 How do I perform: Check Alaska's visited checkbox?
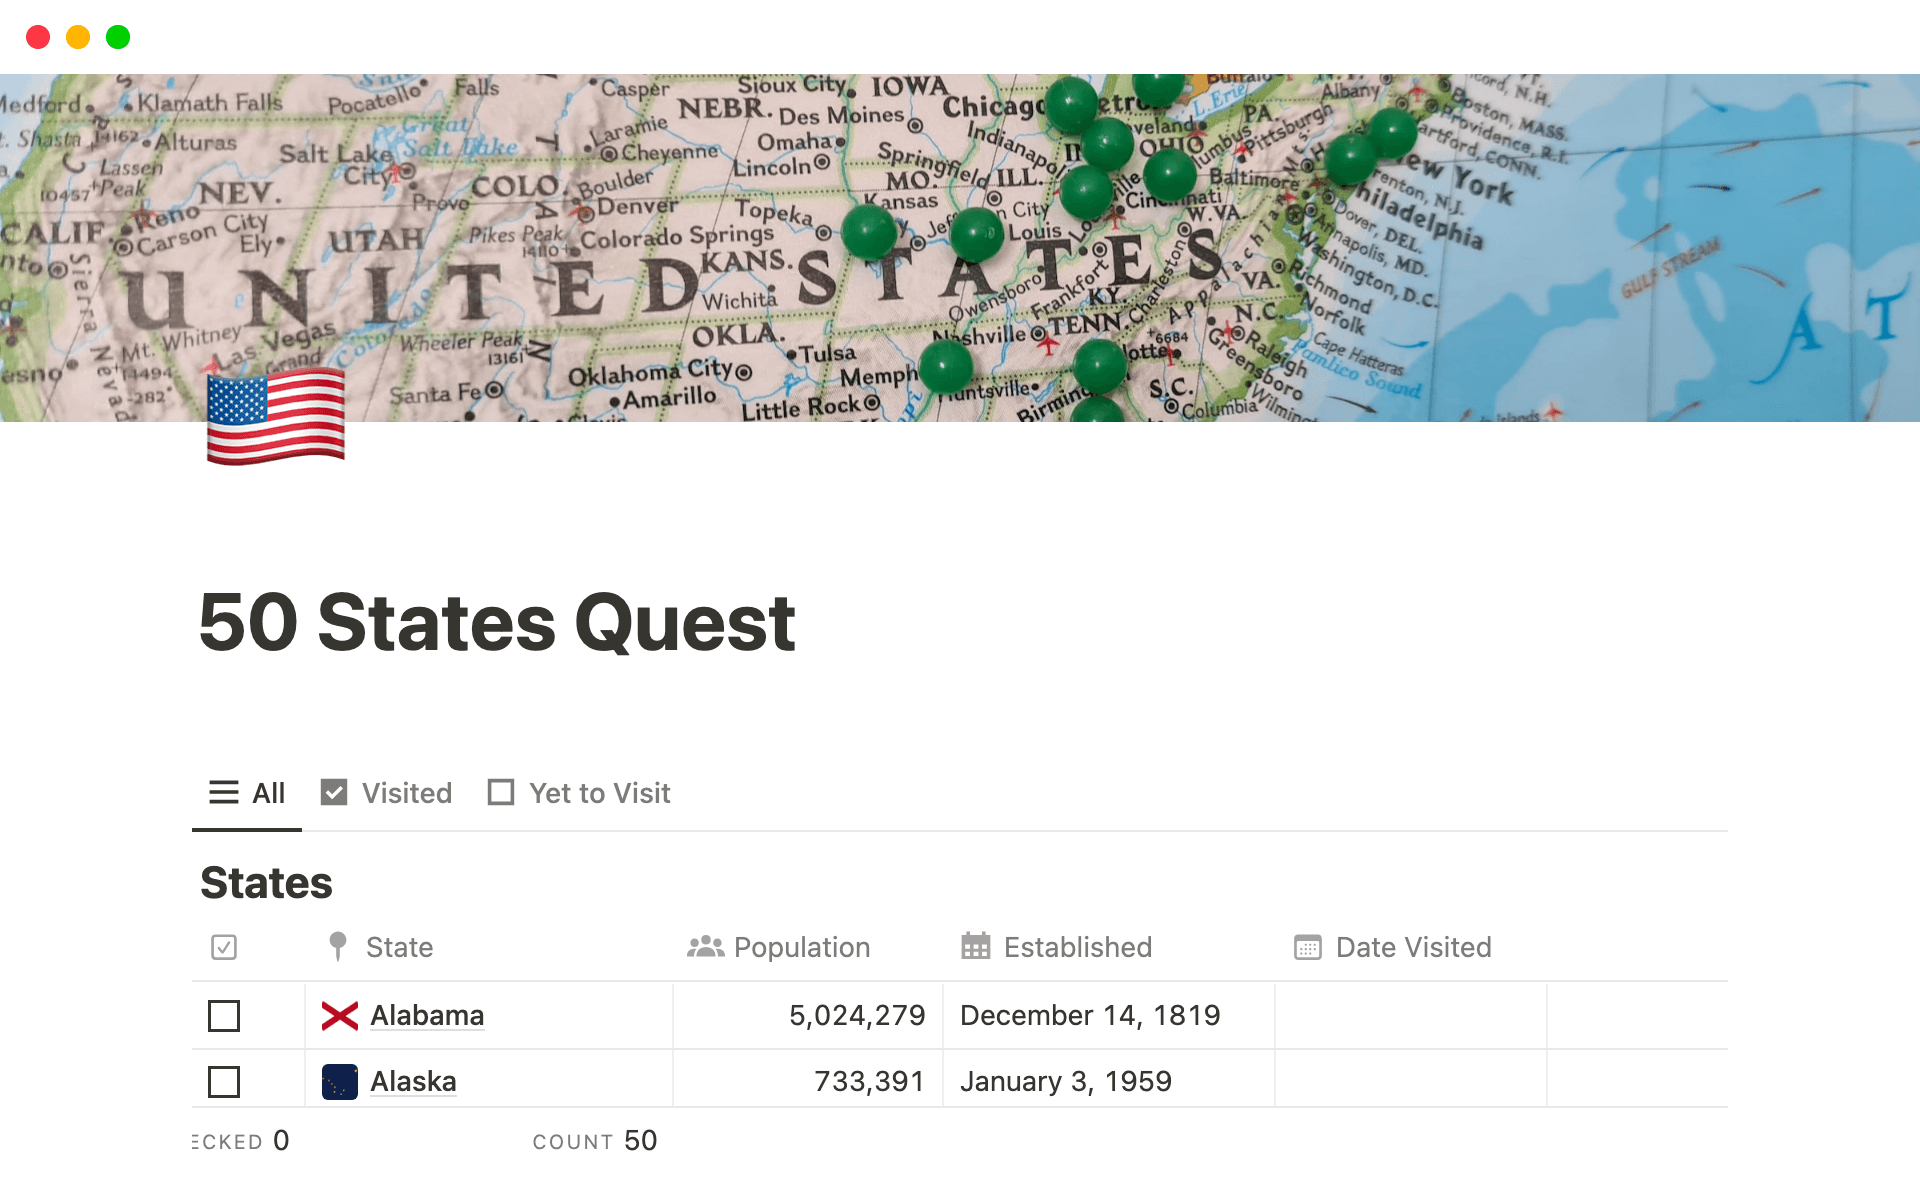(224, 1081)
